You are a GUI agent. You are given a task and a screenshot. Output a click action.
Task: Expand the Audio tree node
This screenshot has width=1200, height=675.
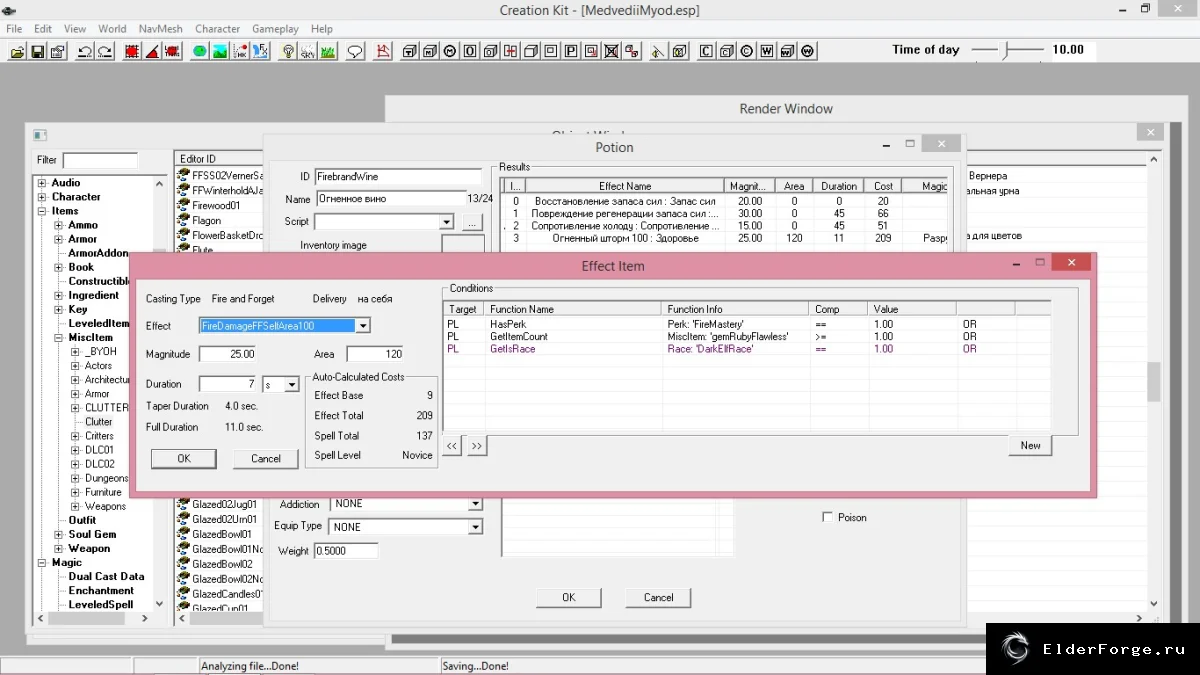(41, 183)
